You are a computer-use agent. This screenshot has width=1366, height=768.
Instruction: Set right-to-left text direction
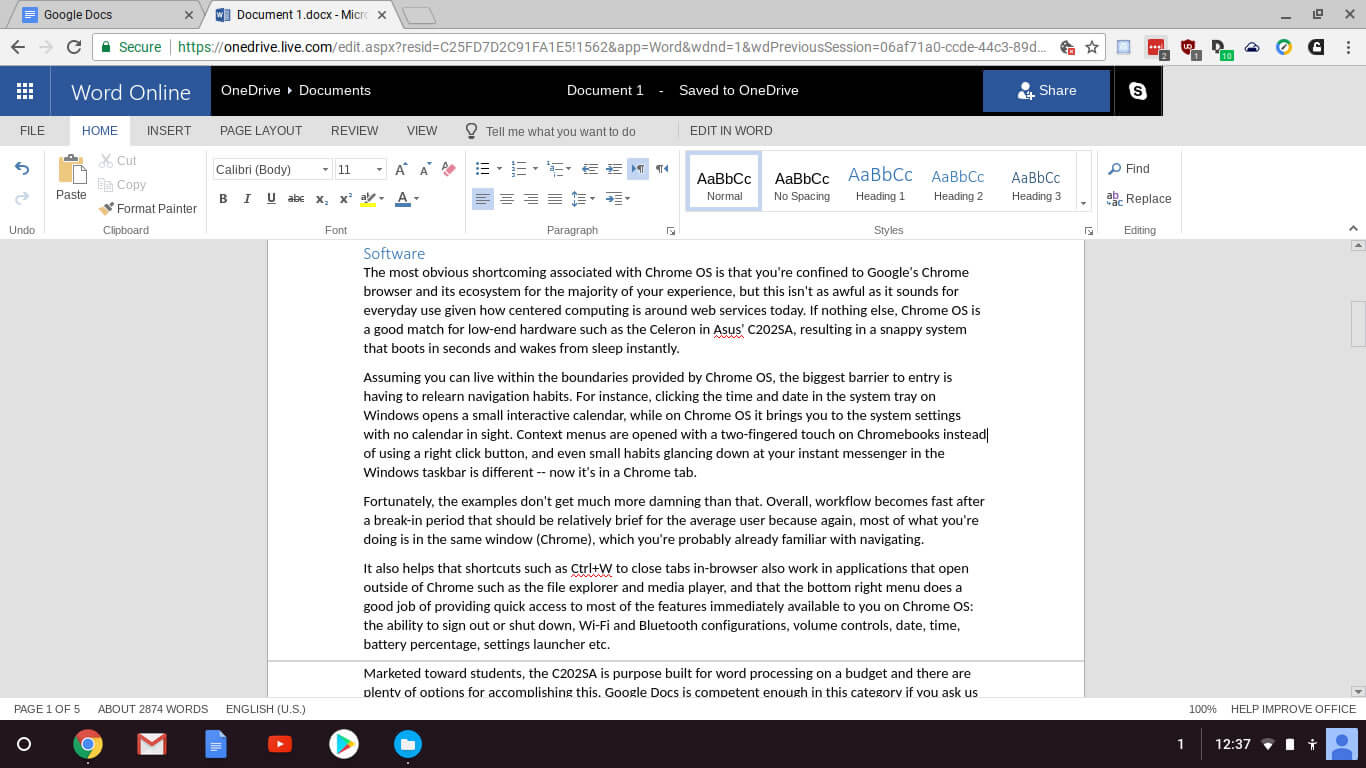[662, 169]
